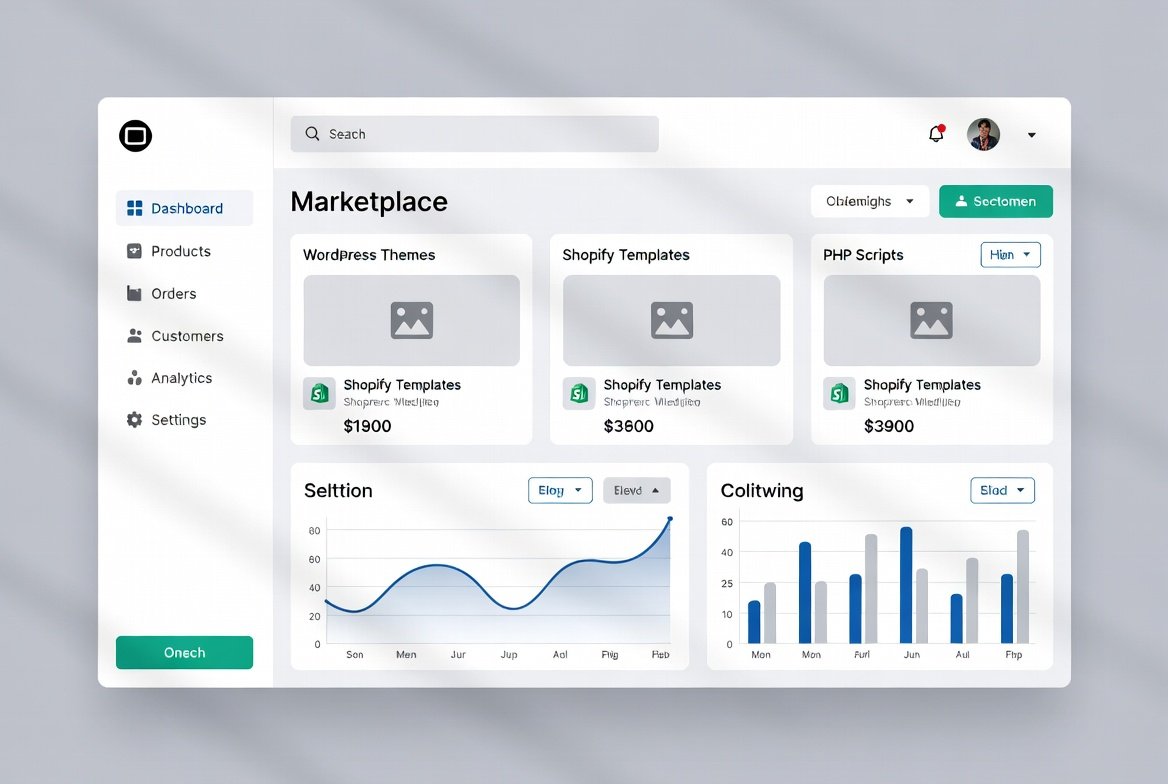The image size is (1168, 784).
Task: Click the app logo in the top-left corner
Action: [x=135, y=136]
